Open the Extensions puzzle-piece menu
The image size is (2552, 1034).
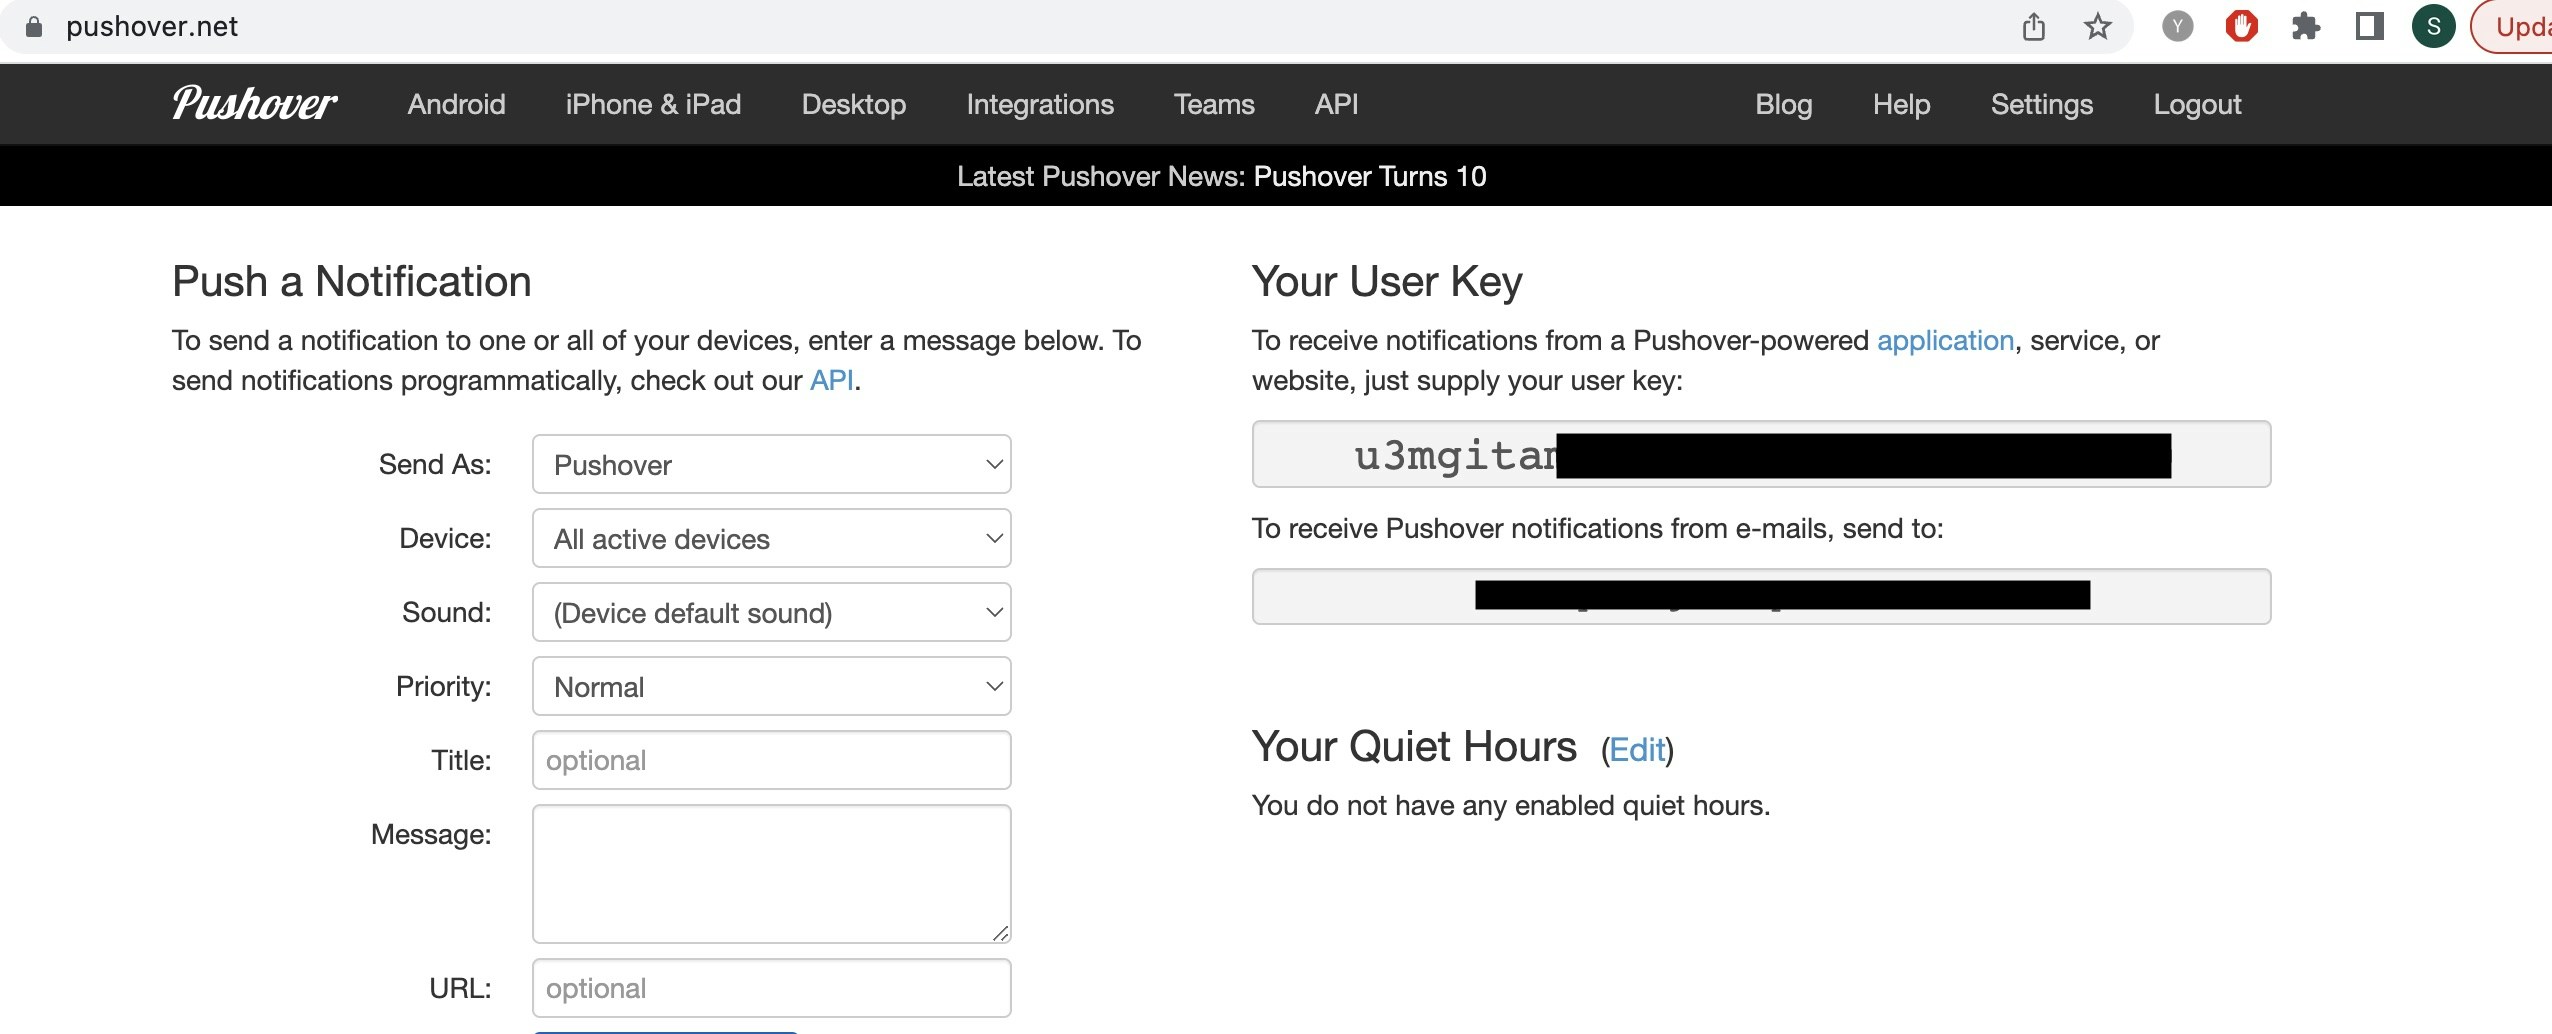click(x=2305, y=27)
